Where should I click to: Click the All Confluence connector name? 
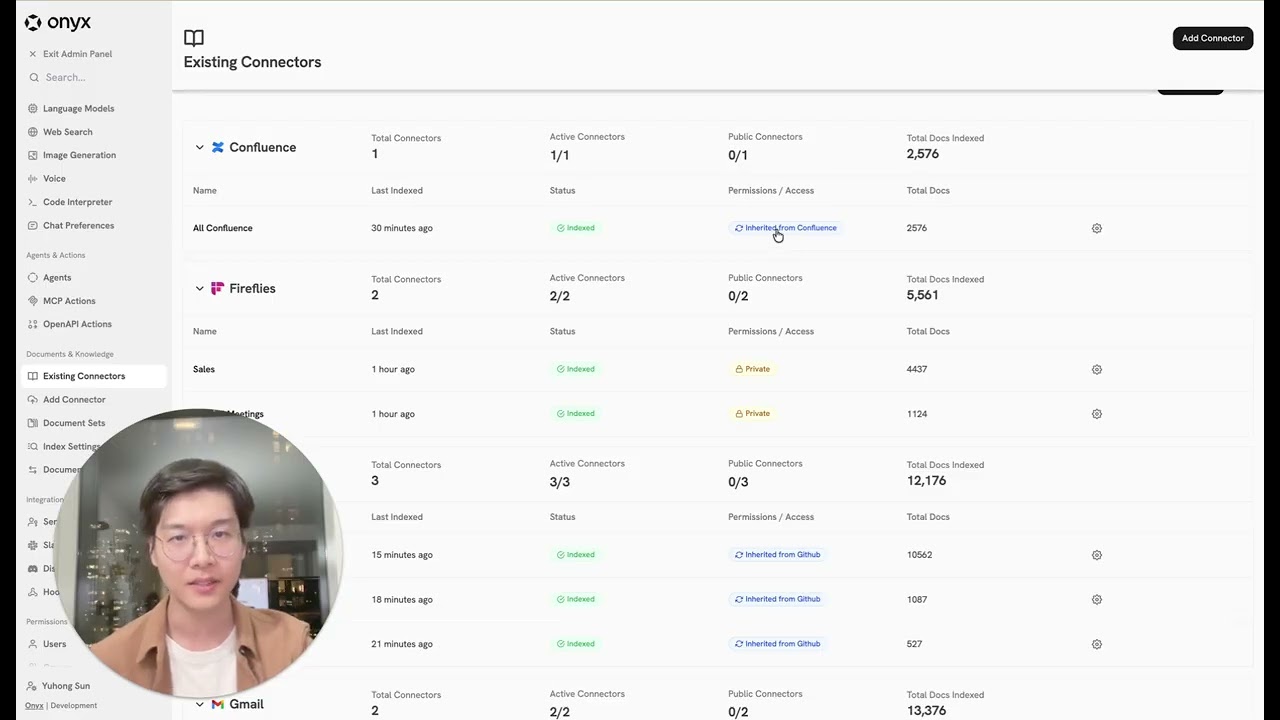[223, 228]
